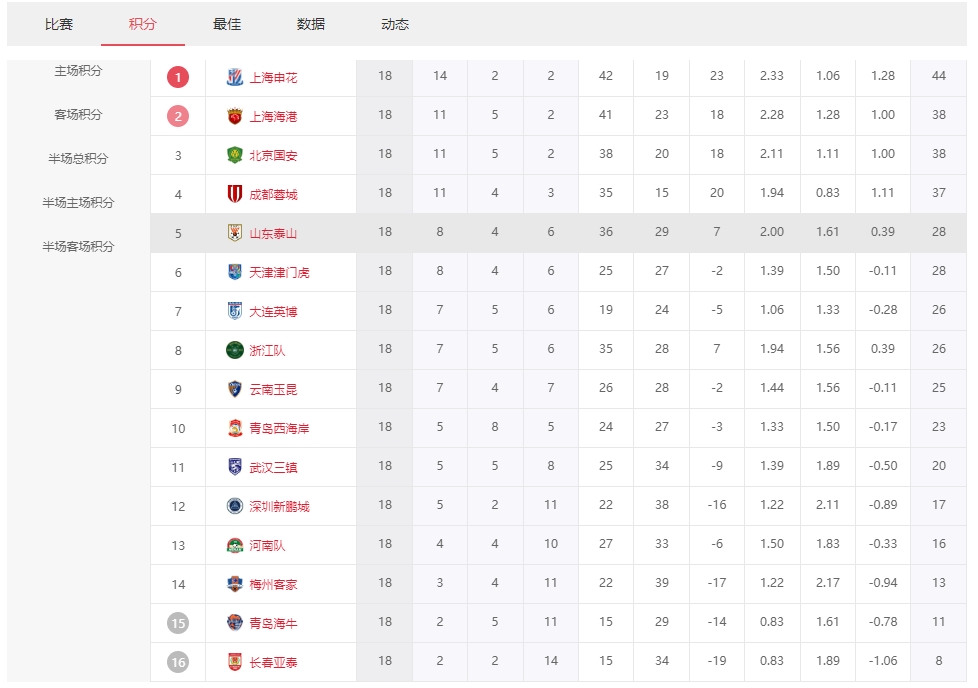
Task: Open the 动态 tab
Action: (x=395, y=24)
